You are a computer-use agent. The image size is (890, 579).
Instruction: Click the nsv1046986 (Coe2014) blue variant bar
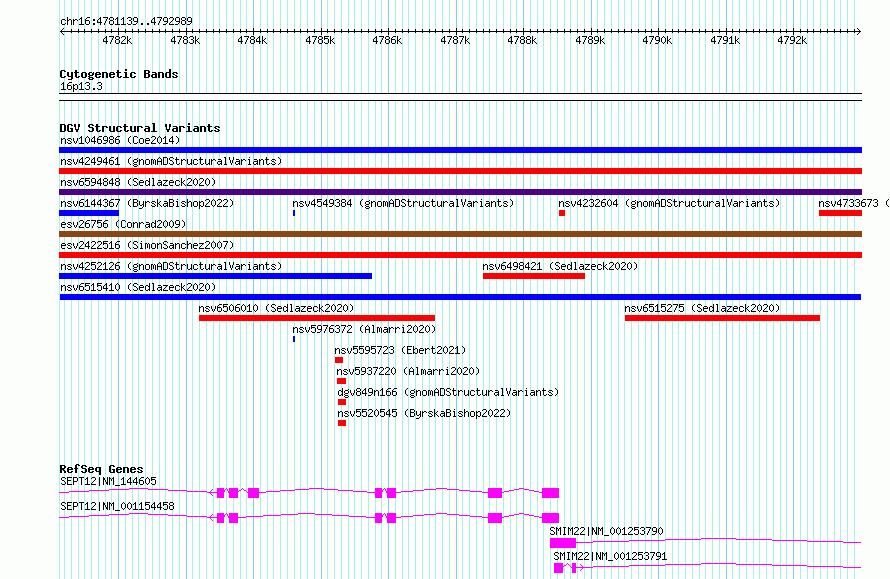tap(460, 150)
